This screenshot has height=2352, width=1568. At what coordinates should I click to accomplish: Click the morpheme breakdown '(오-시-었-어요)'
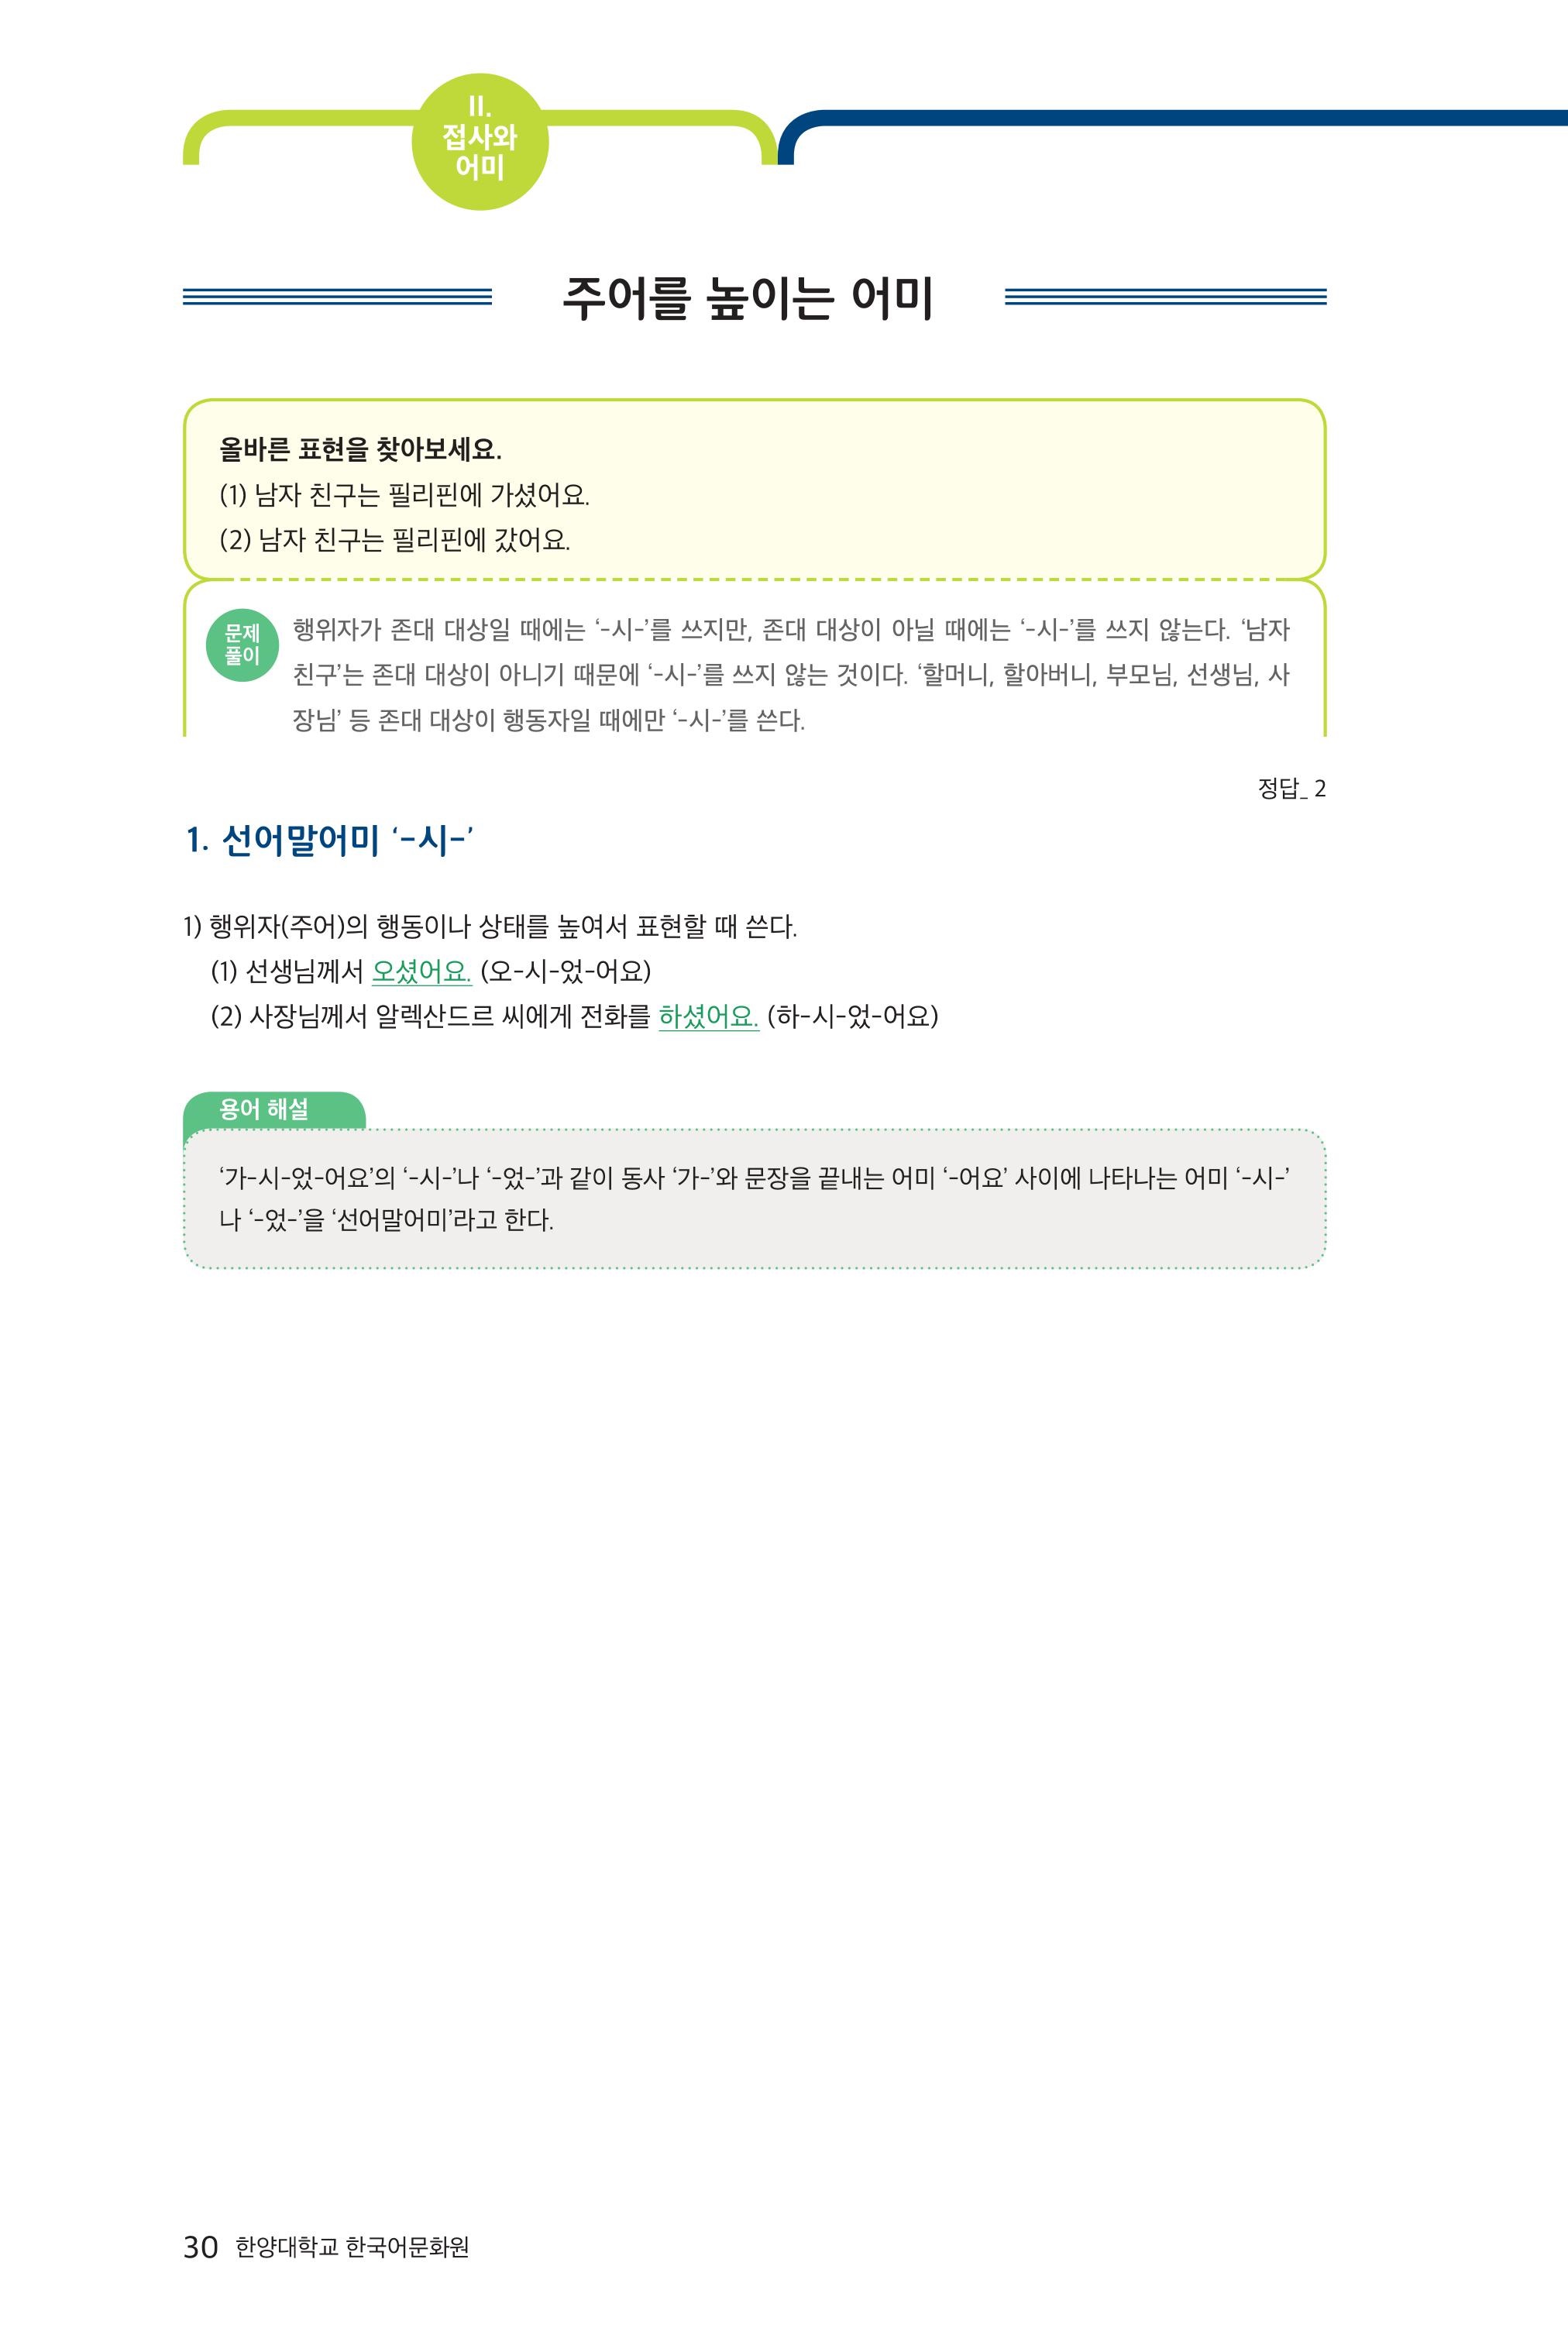[x=565, y=971]
